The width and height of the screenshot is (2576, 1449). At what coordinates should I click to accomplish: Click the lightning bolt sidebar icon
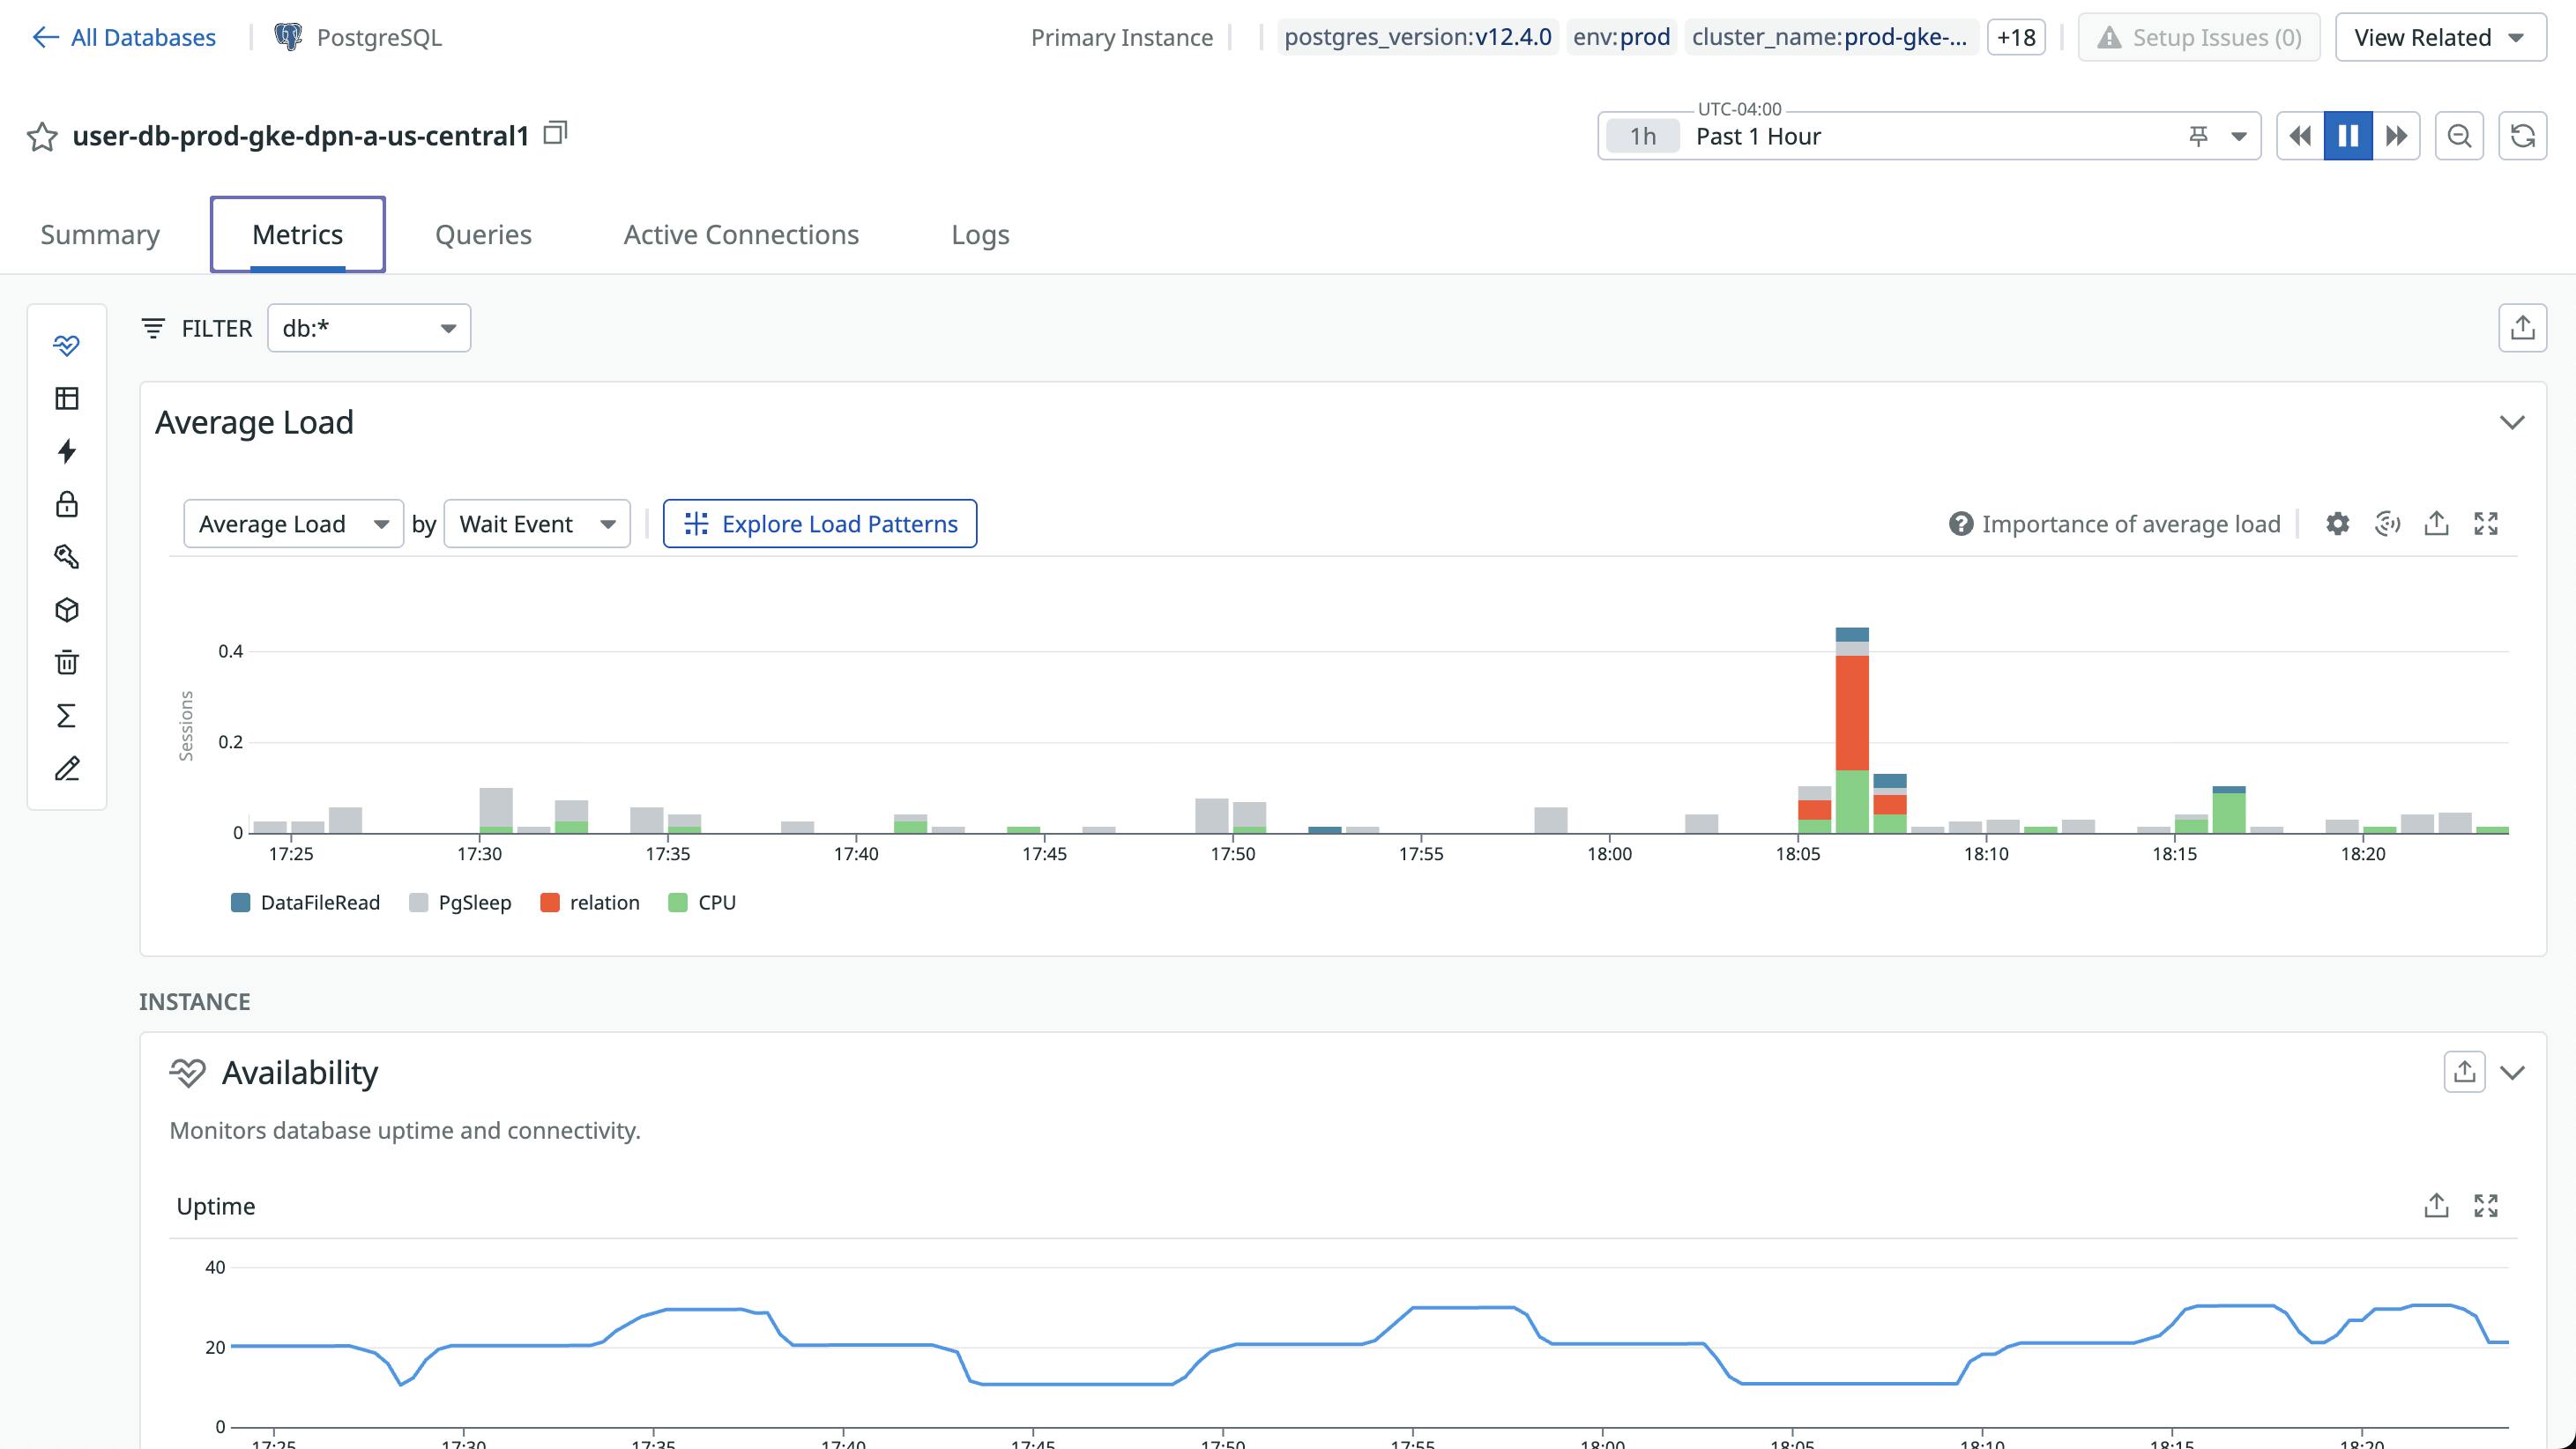(67, 451)
